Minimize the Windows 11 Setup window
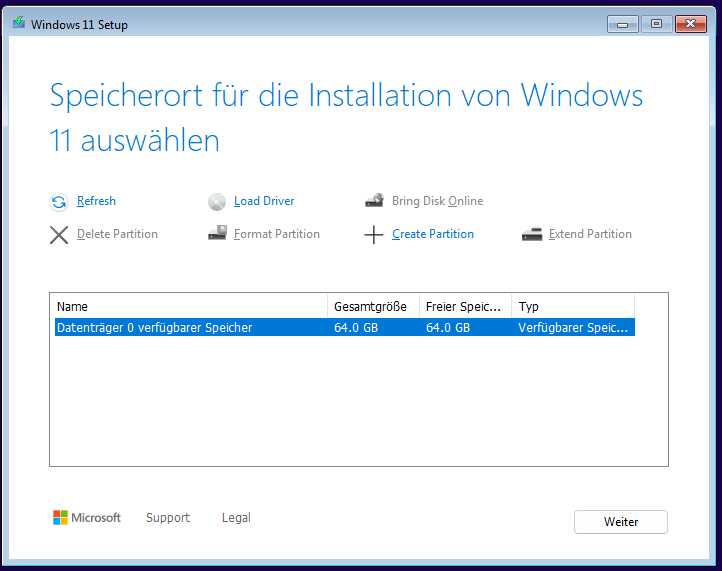 [623, 24]
